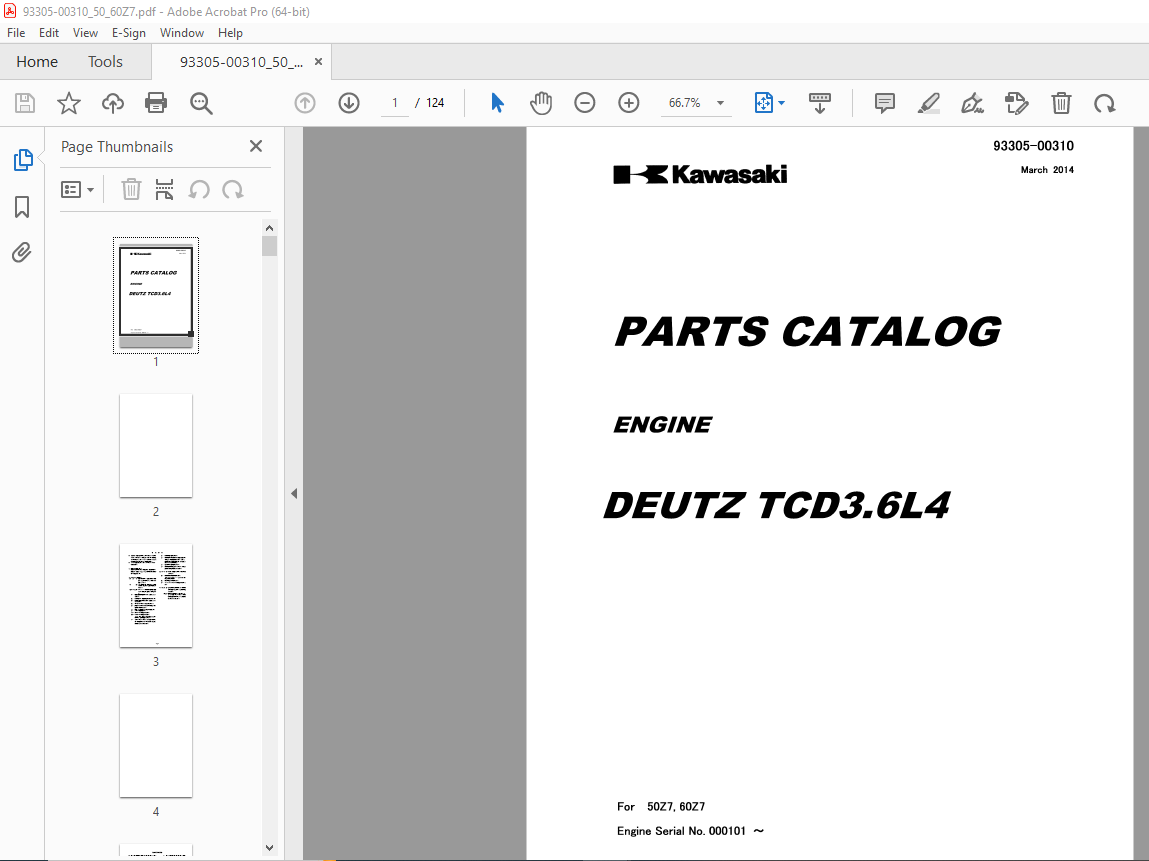Click the March 2014 date text

click(x=1047, y=170)
